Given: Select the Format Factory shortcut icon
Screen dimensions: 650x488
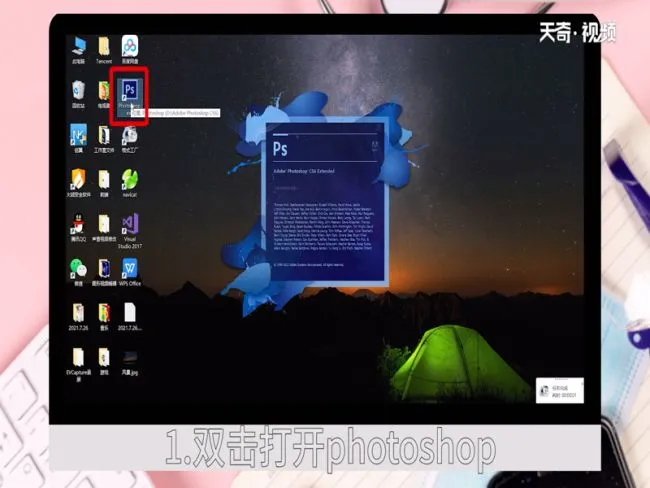Looking at the screenshot, I should click(130, 139).
